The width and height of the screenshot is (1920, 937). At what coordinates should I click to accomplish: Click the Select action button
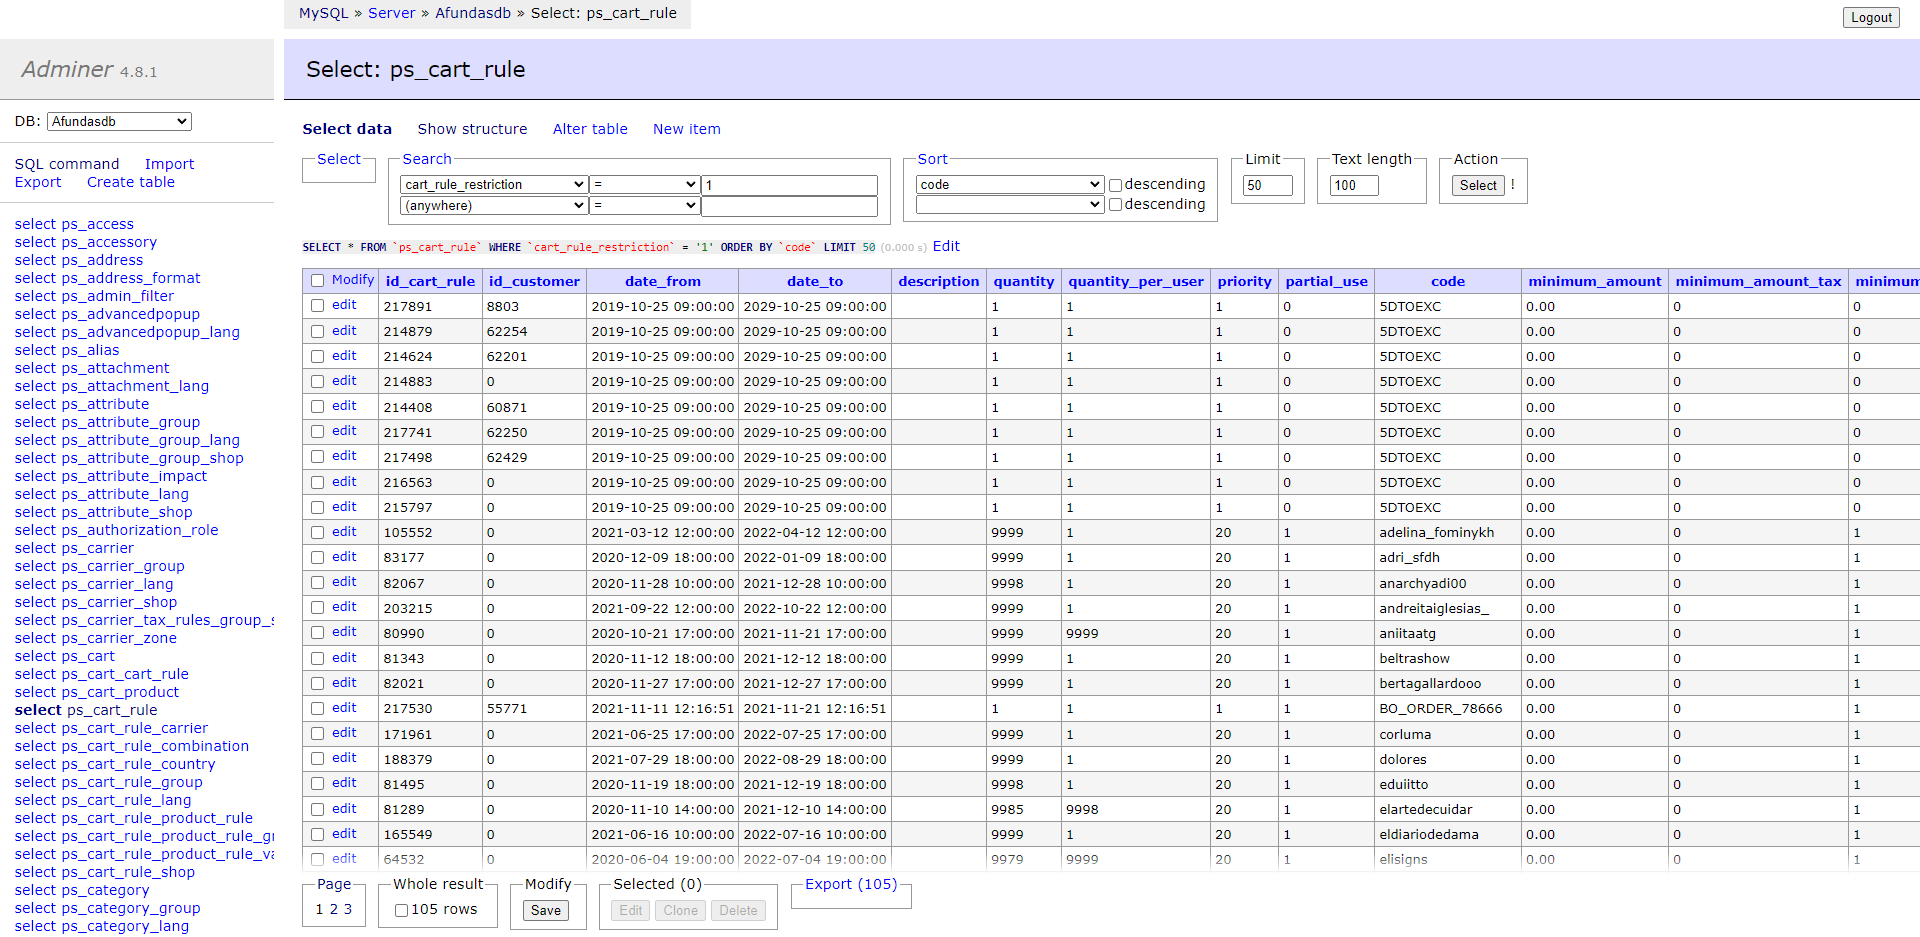[x=1477, y=185]
